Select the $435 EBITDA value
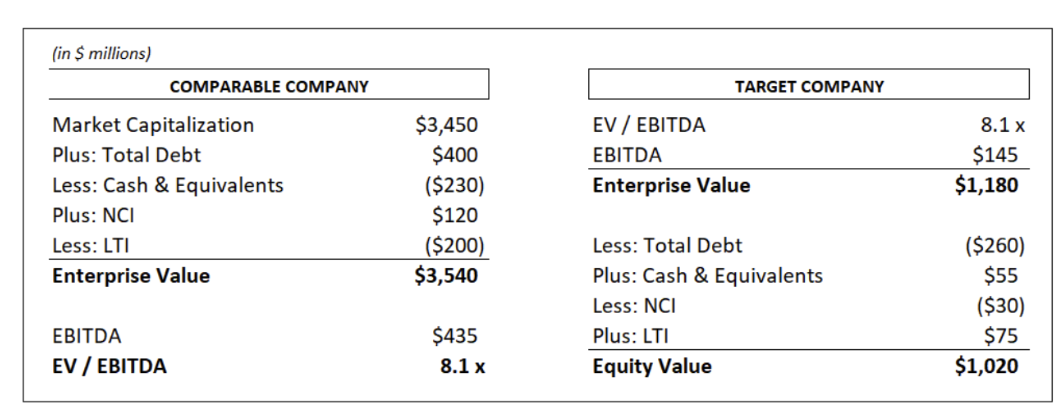This screenshot has width=1064, height=418. [455, 336]
